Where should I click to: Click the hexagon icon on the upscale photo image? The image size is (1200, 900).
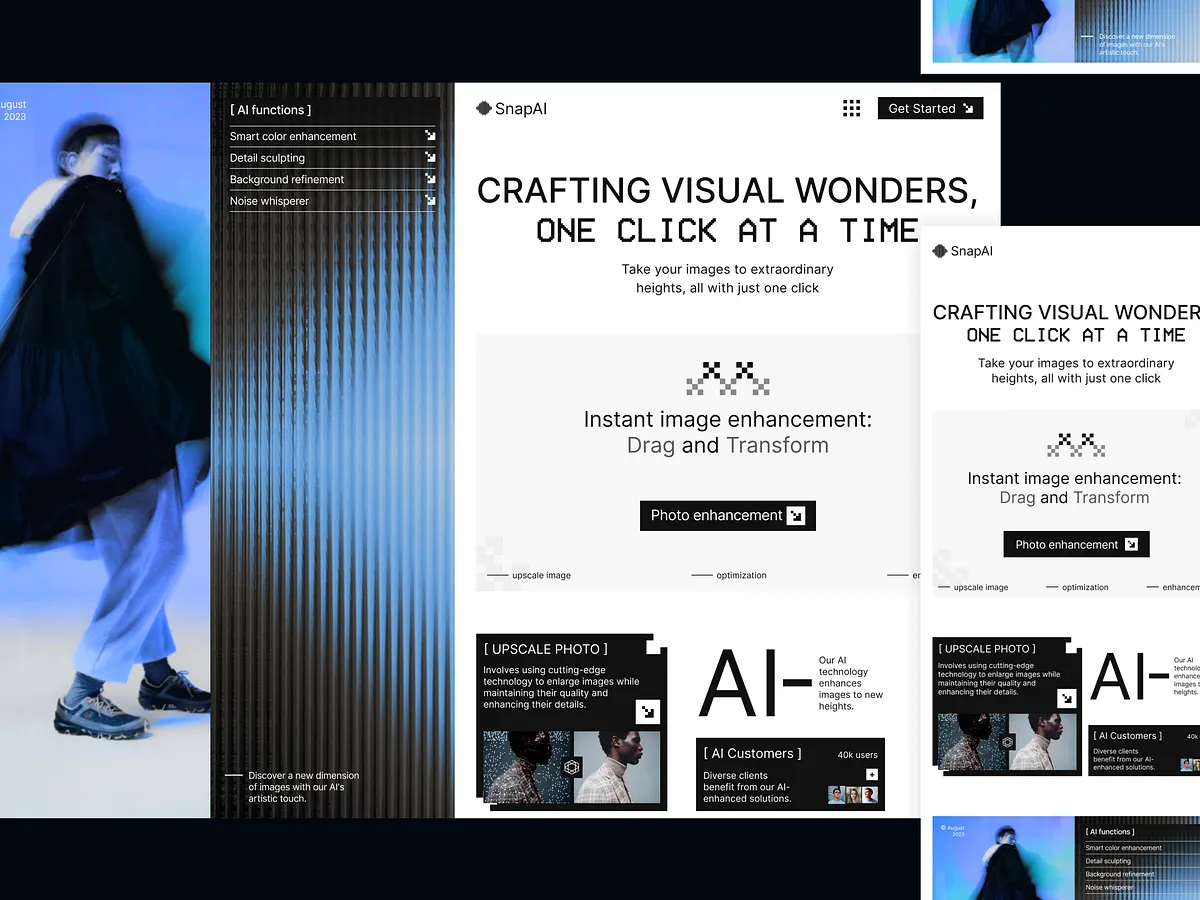point(572,766)
